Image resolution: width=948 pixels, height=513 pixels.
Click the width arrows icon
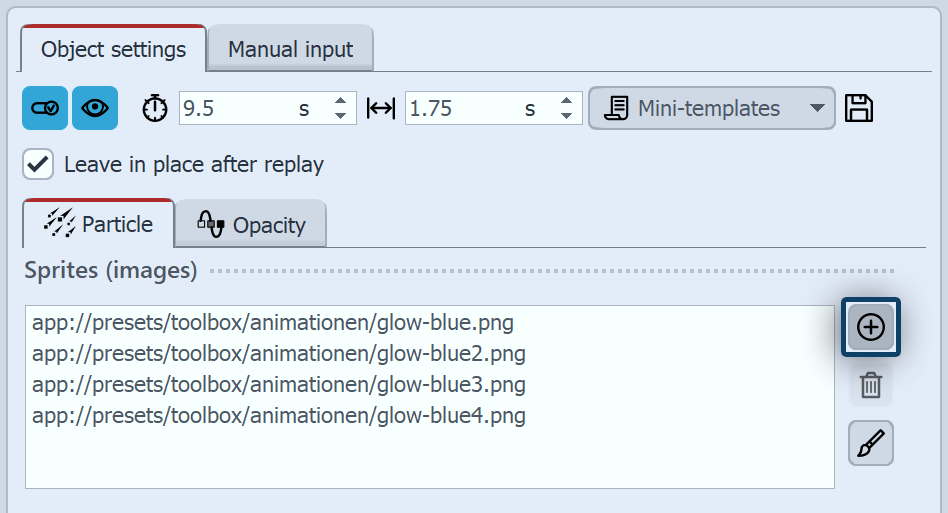coord(381,108)
